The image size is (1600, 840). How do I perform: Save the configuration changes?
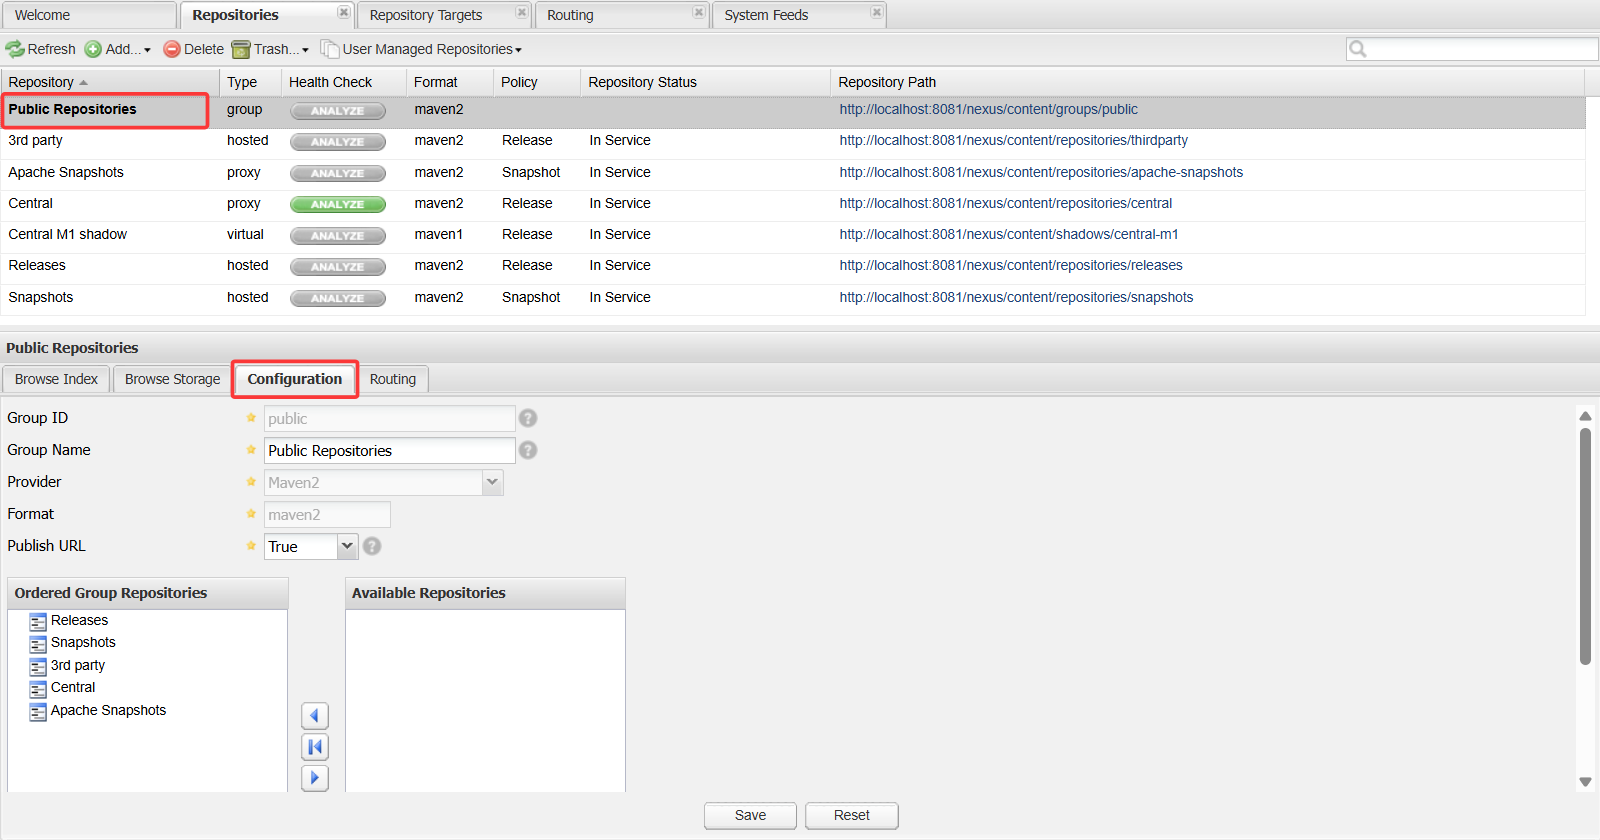point(750,816)
